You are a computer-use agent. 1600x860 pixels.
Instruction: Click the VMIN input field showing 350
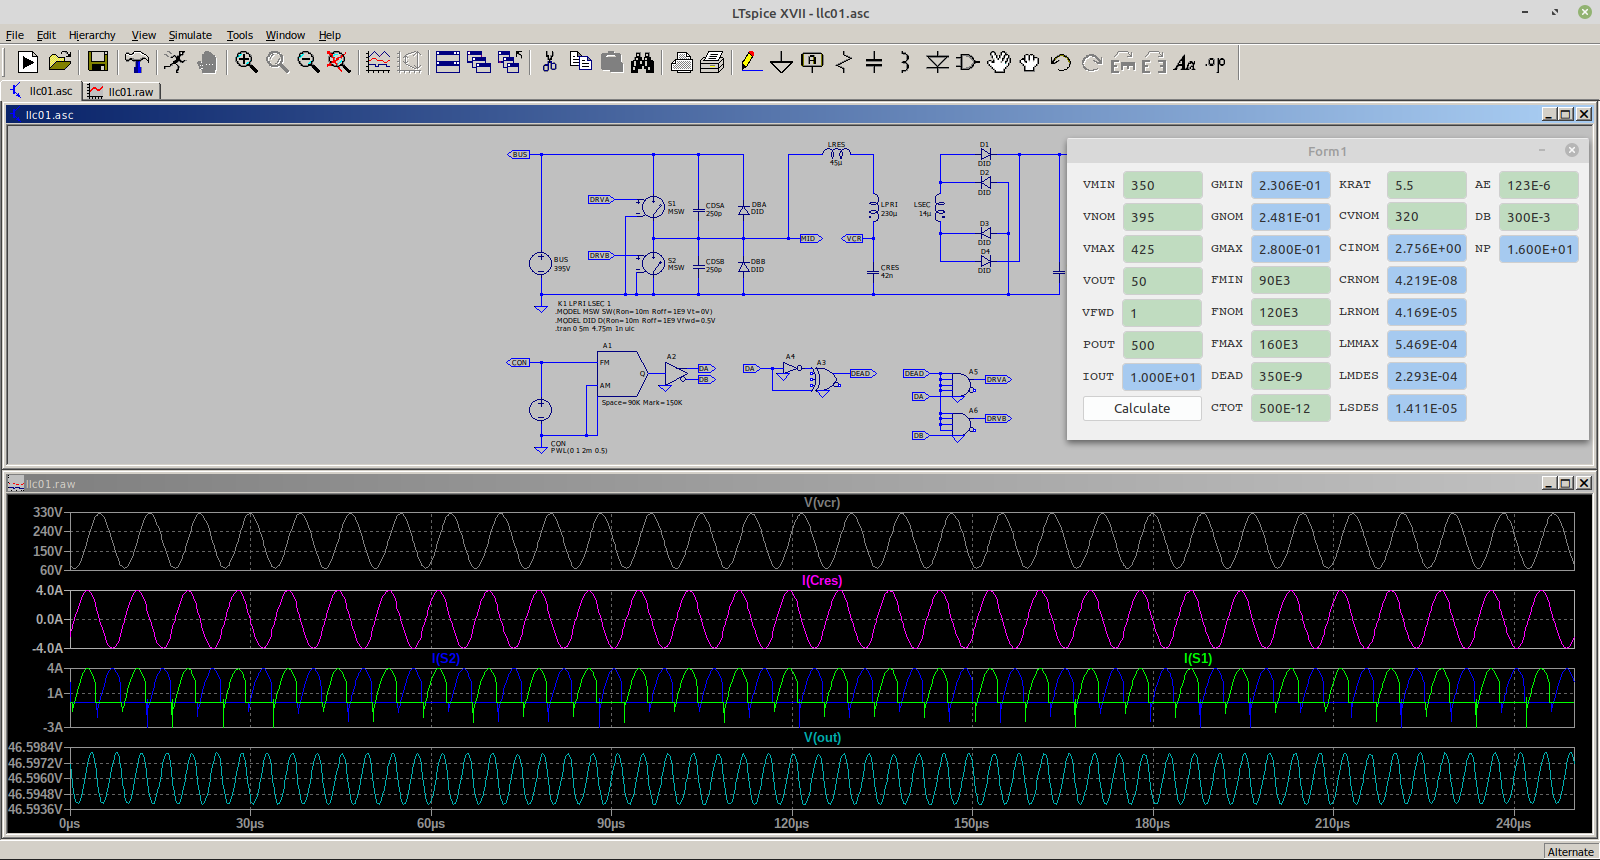(1162, 185)
